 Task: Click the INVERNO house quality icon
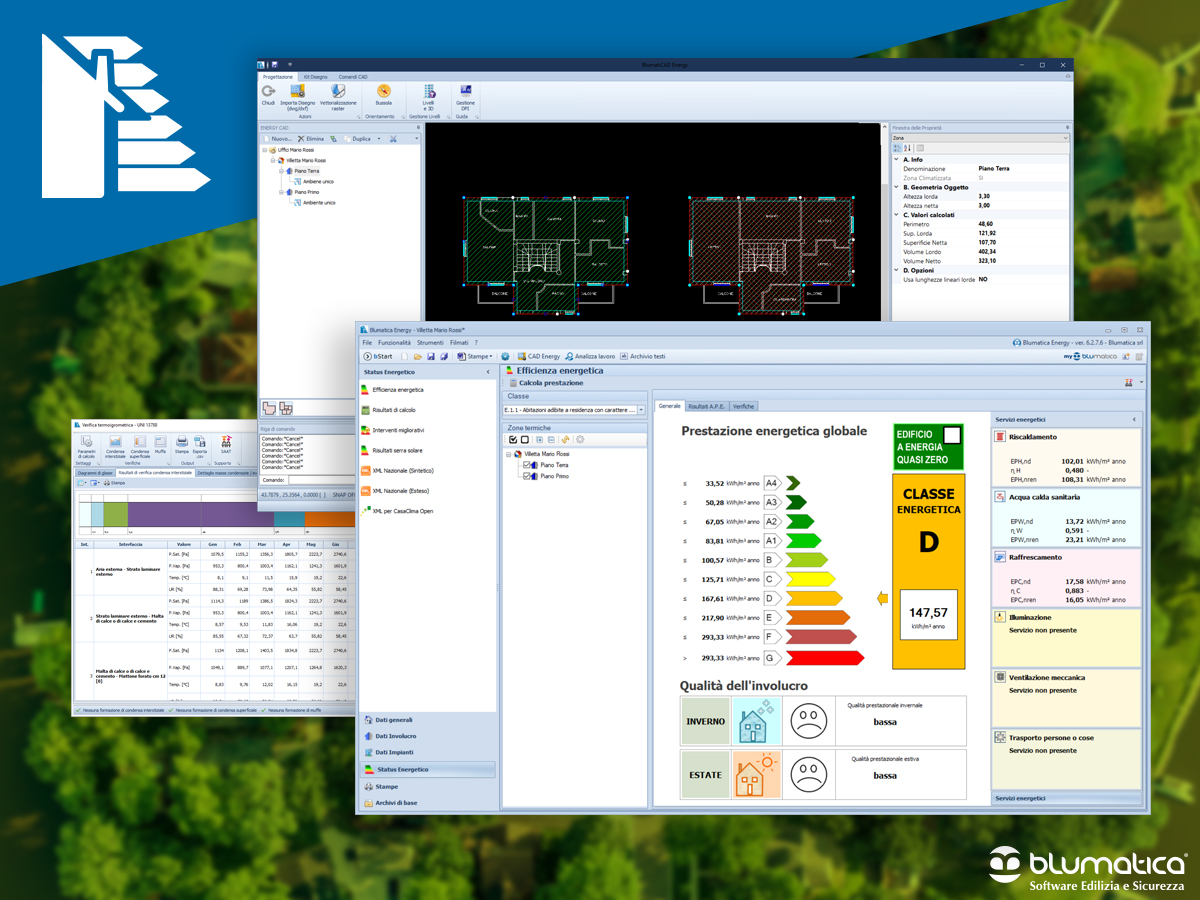(x=756, y=721)
